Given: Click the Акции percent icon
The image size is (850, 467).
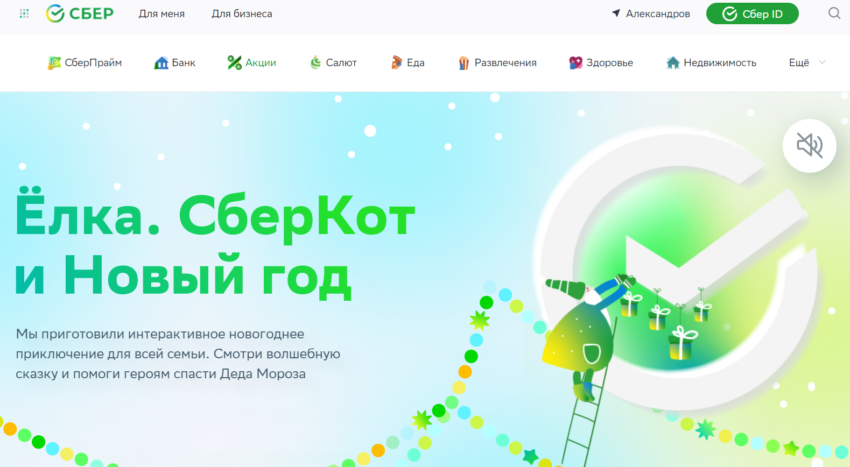Looking at the screenshot, I should (234, 63).
